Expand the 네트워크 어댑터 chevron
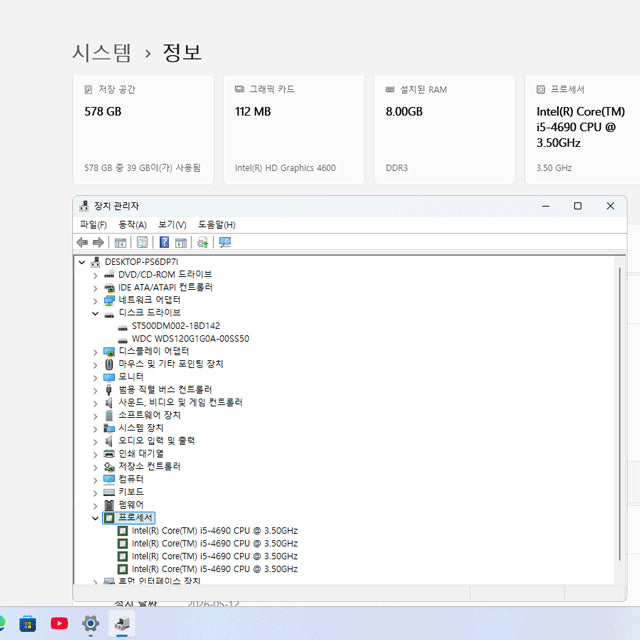The width and height of the screenshot is (640, 640). pyautogui.click(x=95, y=301)
